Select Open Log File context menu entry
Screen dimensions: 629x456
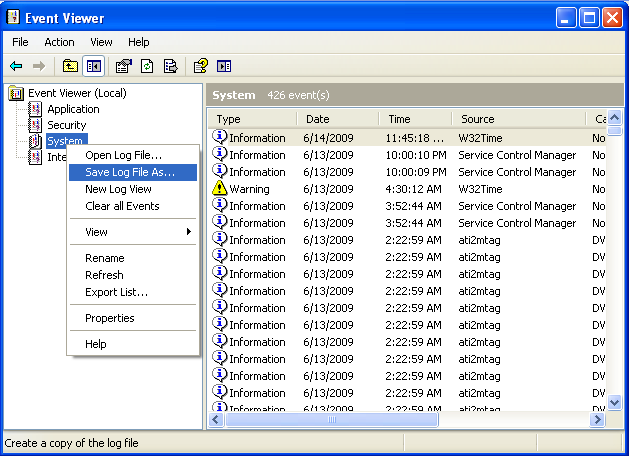[x=123, y=155]
